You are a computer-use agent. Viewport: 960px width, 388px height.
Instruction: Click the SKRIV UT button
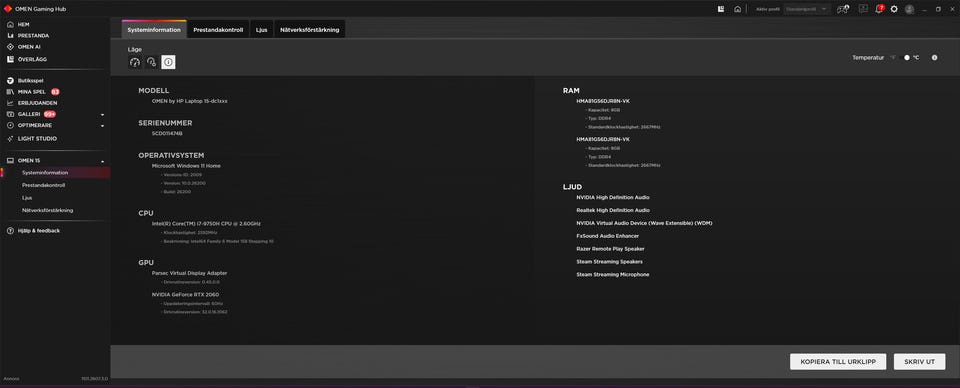tap(919, 362)
